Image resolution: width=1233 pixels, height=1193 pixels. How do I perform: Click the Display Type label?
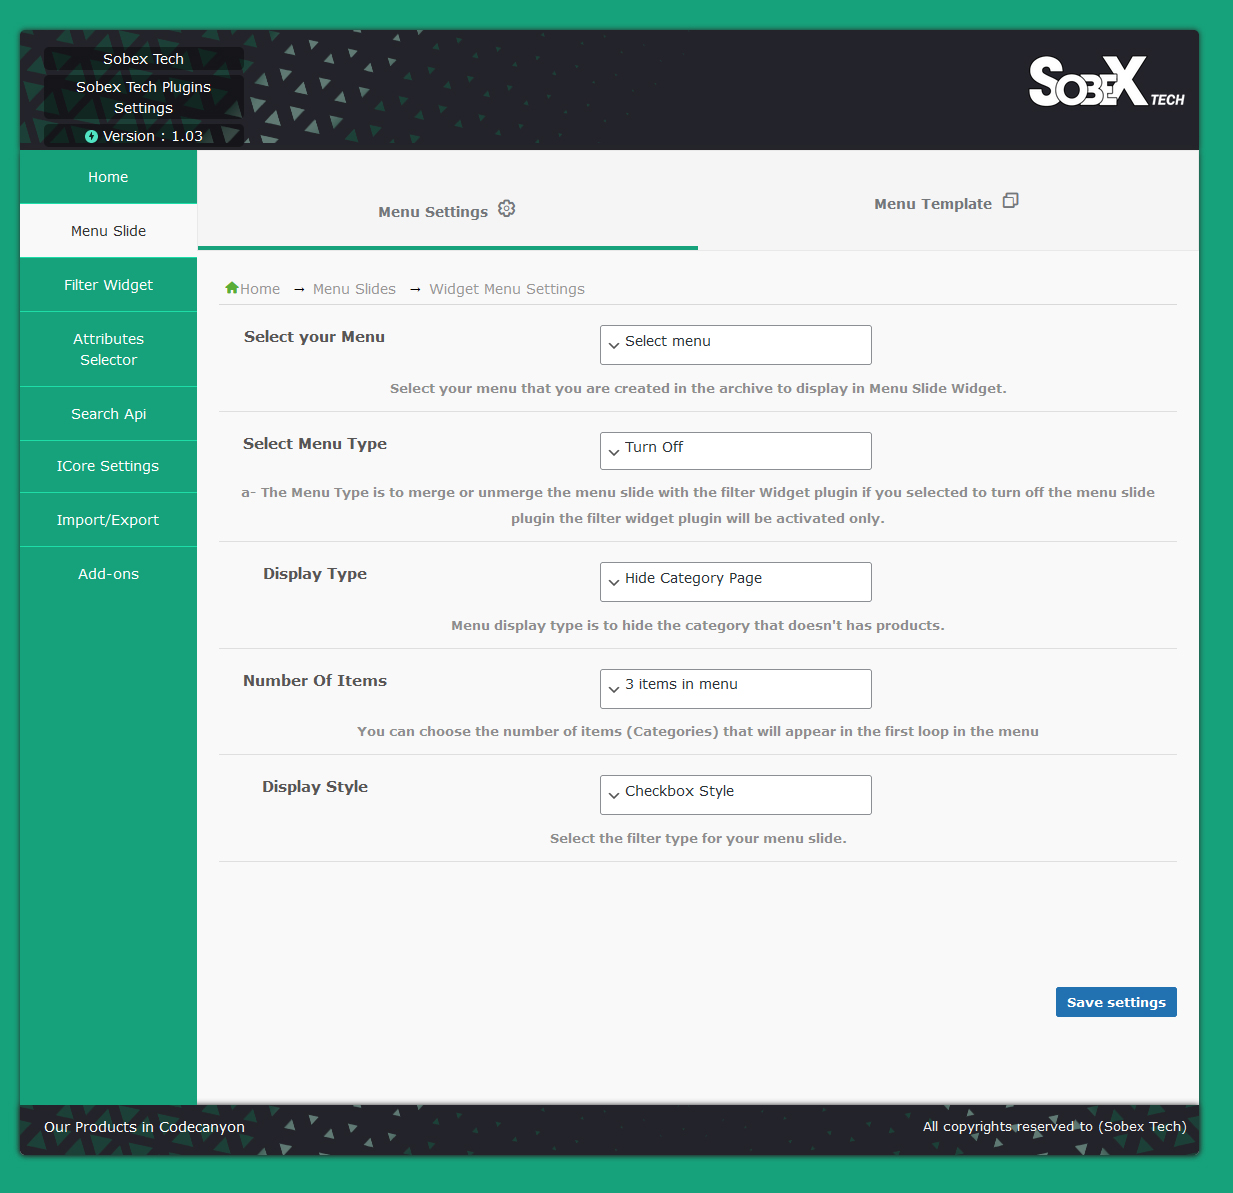pyautogui.click(x=315, y=574)
